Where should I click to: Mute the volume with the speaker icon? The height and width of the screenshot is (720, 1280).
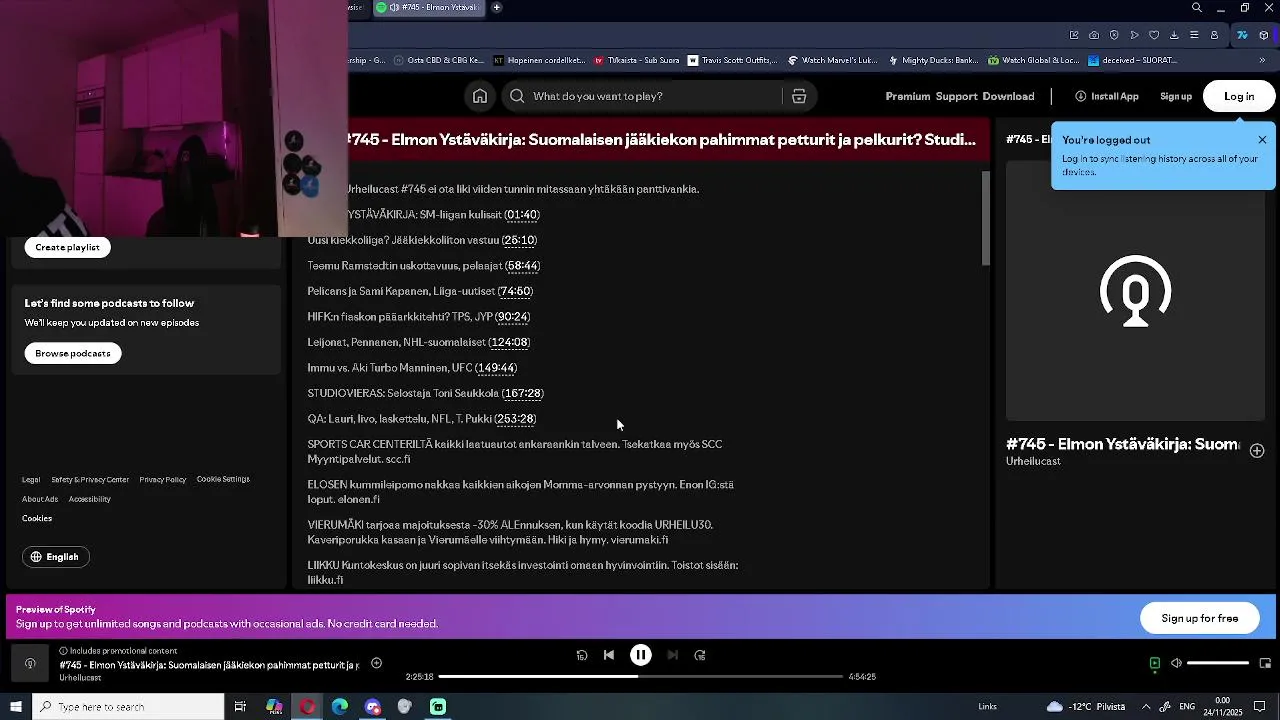point(1176,663)
